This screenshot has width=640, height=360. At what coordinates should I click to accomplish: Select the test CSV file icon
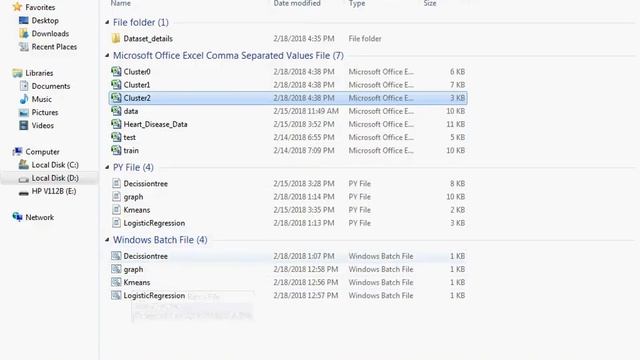click(x=116, y=137)
